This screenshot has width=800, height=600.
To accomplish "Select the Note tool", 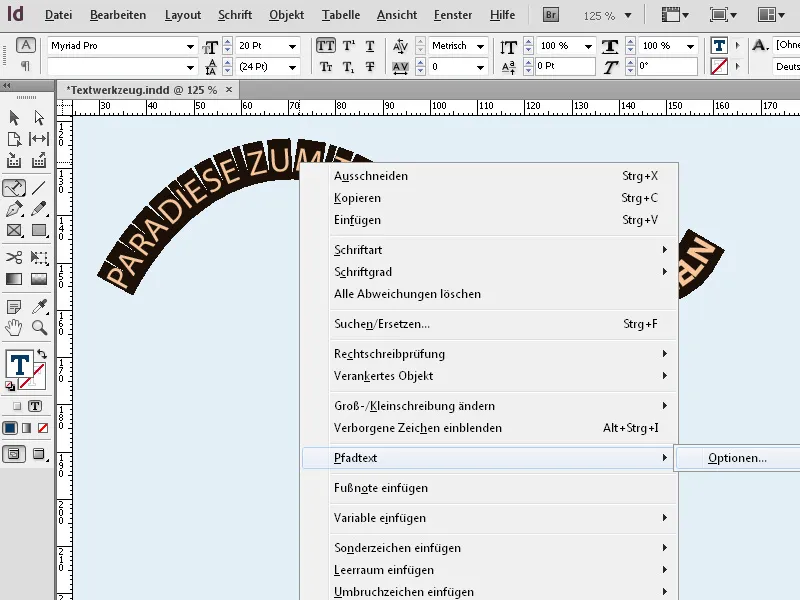I will click(x=14, y=307).
